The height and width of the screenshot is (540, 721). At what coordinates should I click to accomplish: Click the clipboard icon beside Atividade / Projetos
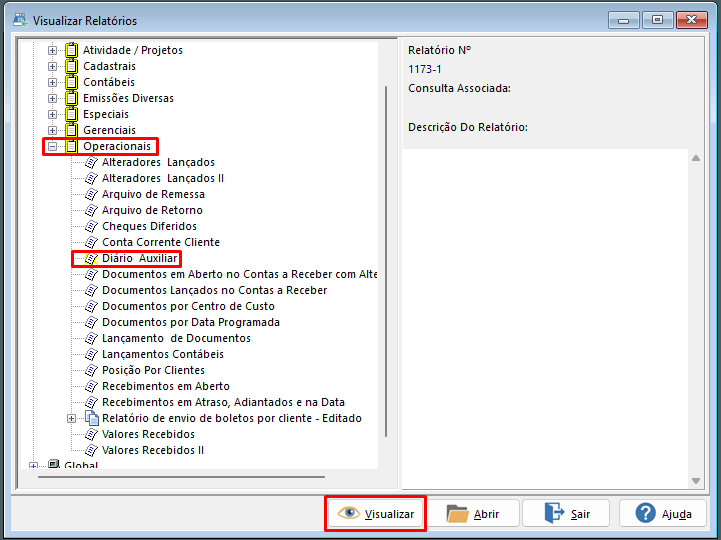71,50
